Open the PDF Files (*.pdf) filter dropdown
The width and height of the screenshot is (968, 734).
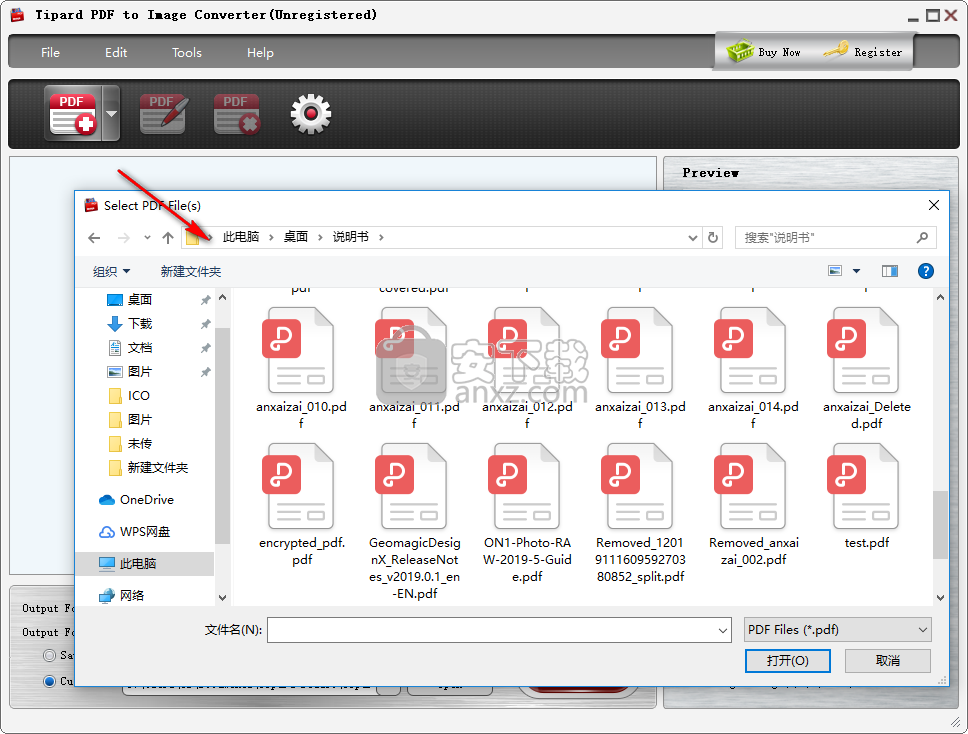pos(837,630)
